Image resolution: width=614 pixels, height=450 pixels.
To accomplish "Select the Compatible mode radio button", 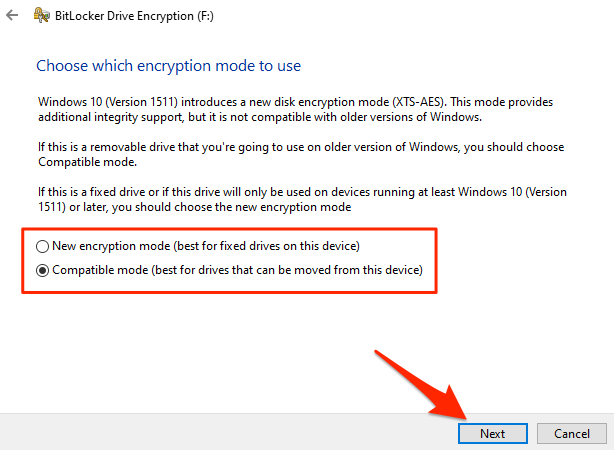I will point(42,270).
